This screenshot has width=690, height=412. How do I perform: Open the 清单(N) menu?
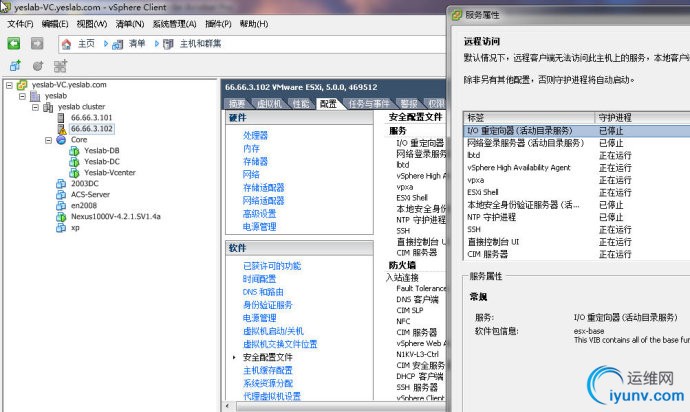tap(130, 24)
